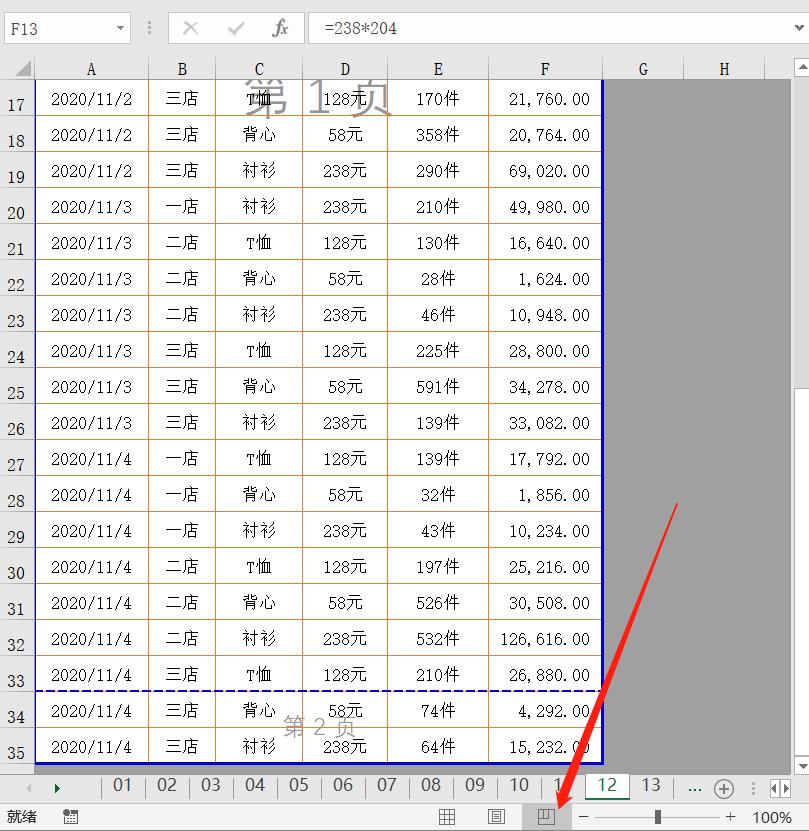Switch to Page Layout view icon
The height and width of the screenshot is (831, 809).
tap(496, 817)
